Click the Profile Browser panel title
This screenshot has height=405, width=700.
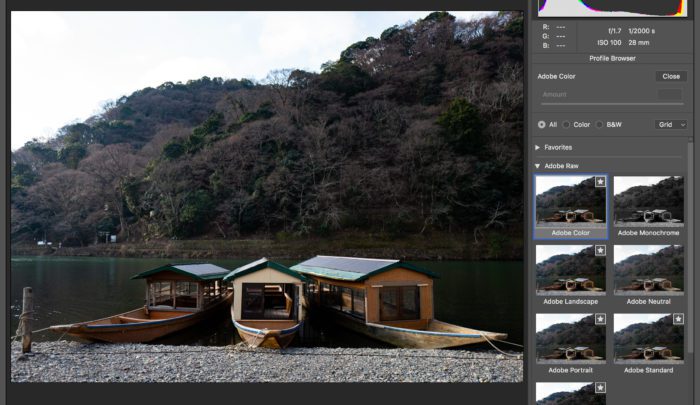pos(612,58)
